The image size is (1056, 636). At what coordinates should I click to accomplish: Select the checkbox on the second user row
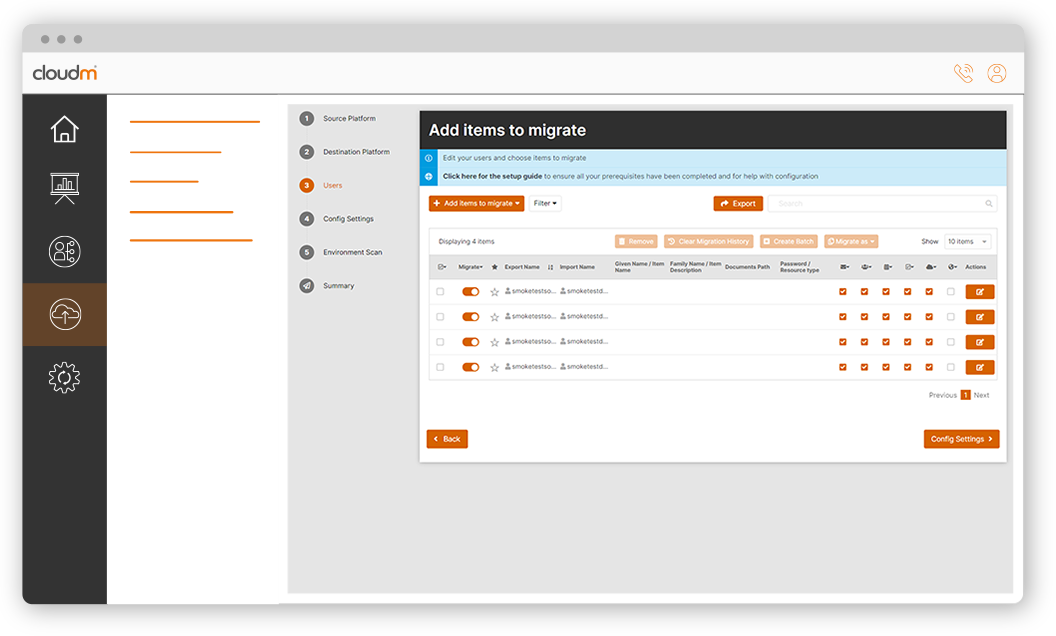(440, 316)
